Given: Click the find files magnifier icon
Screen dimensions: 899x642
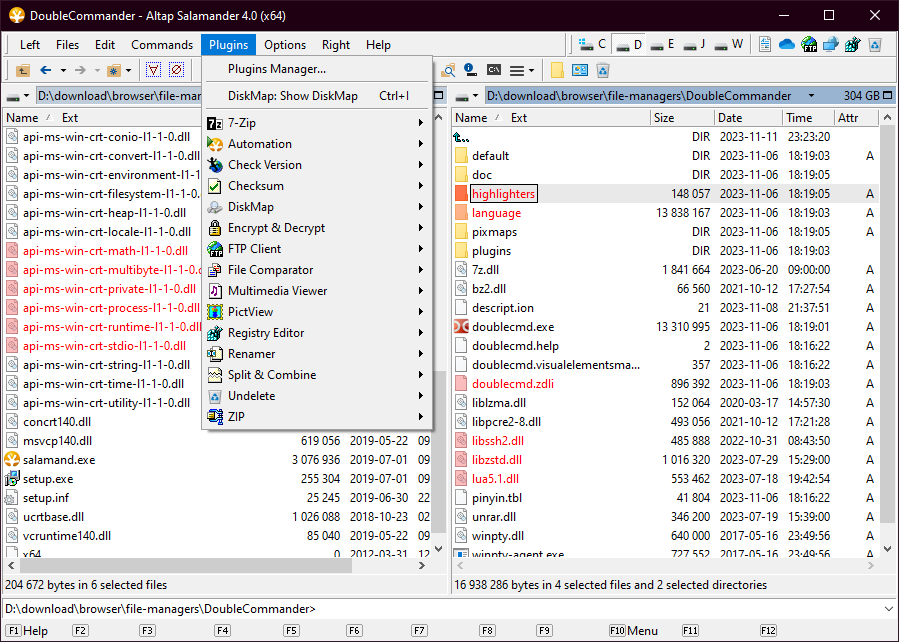Looking at the screenshot, I should [449, 70].
